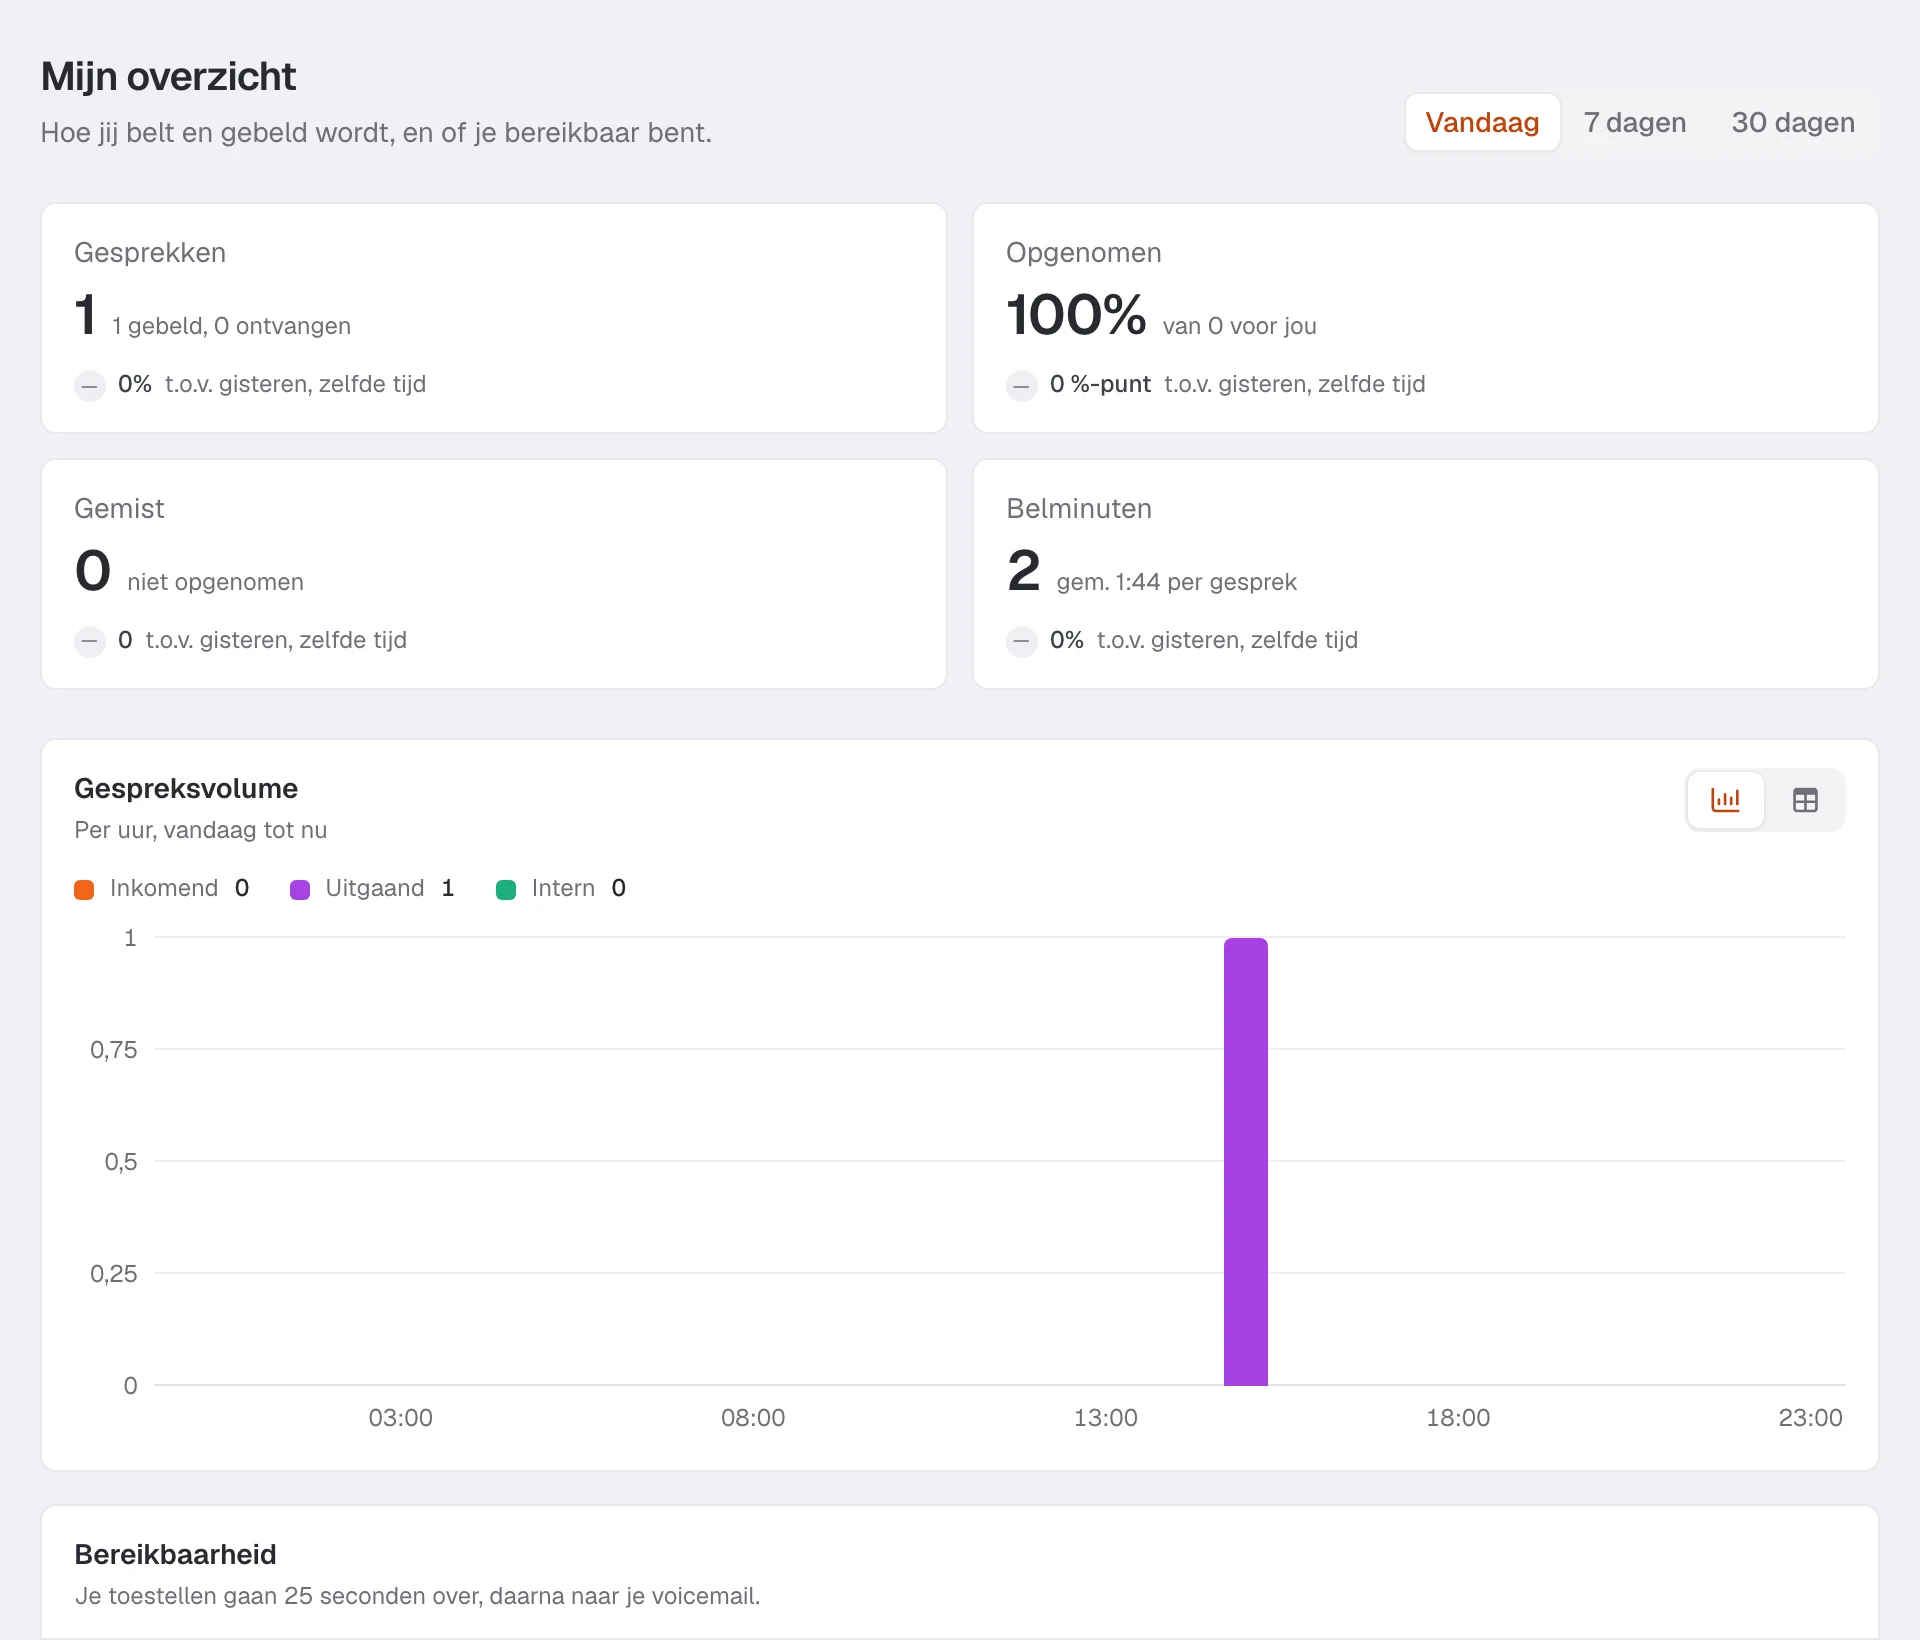This screenshot has width=1920, height=1640.
Task: Click the 'Hoe jij belt' page subtitle
Action: [x=376, y=132]
